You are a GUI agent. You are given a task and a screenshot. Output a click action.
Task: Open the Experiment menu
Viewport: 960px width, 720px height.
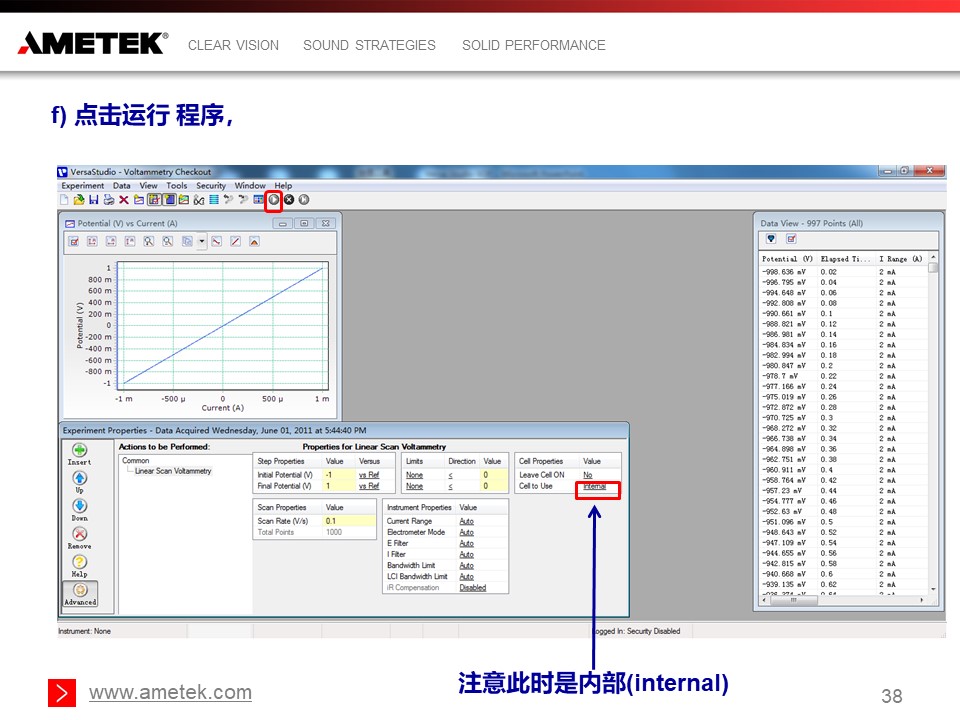[x=82, y=186]
